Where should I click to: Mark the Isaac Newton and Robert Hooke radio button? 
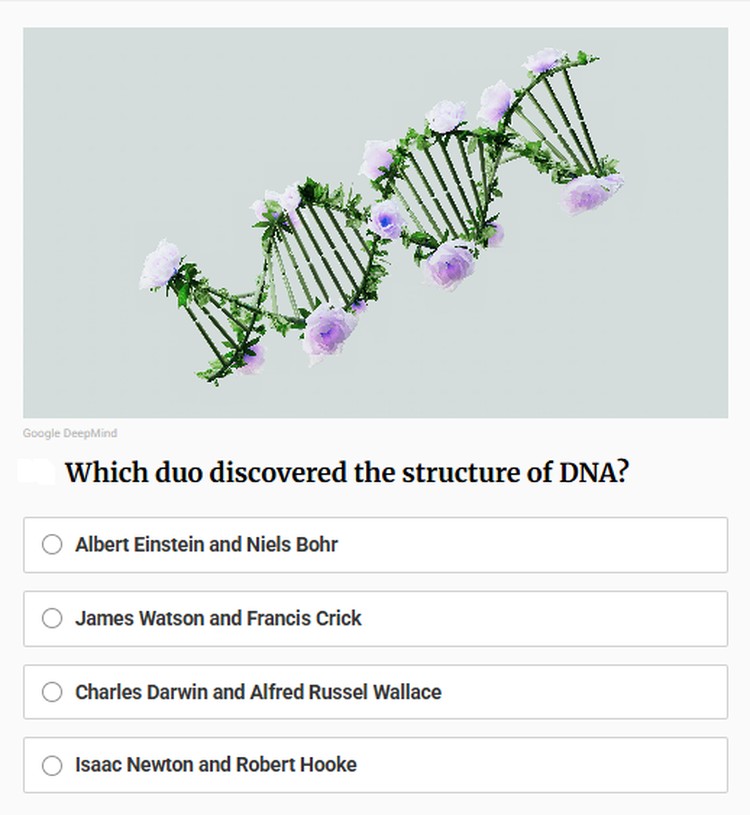point(52,765)
